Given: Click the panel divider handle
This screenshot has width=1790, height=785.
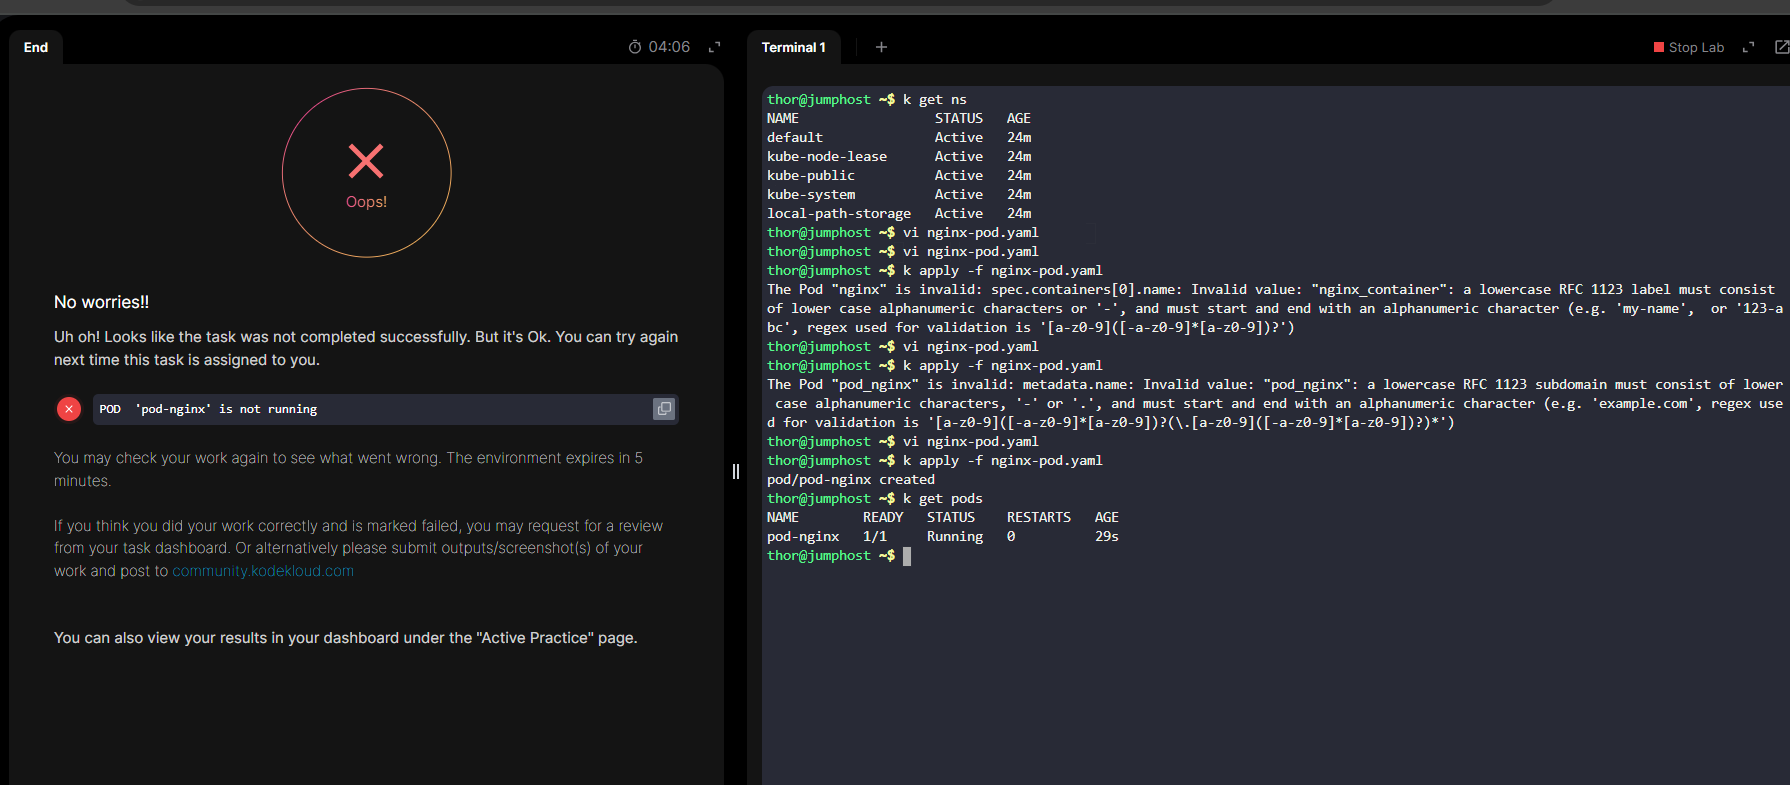Looking at the screenshot, I should 735,471.
